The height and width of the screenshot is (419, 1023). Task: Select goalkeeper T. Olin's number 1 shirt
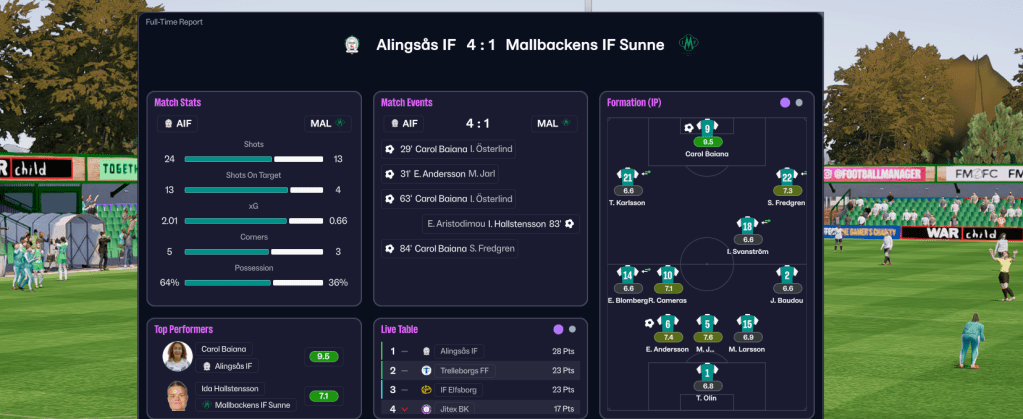pos(708,371)
